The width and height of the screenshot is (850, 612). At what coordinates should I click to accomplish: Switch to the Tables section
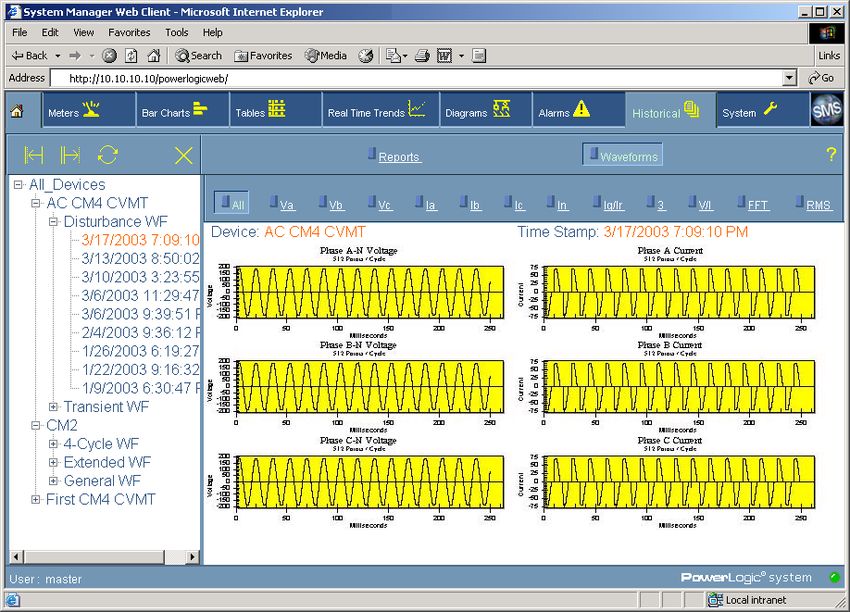pyautogui.click(x=275, y=110)
